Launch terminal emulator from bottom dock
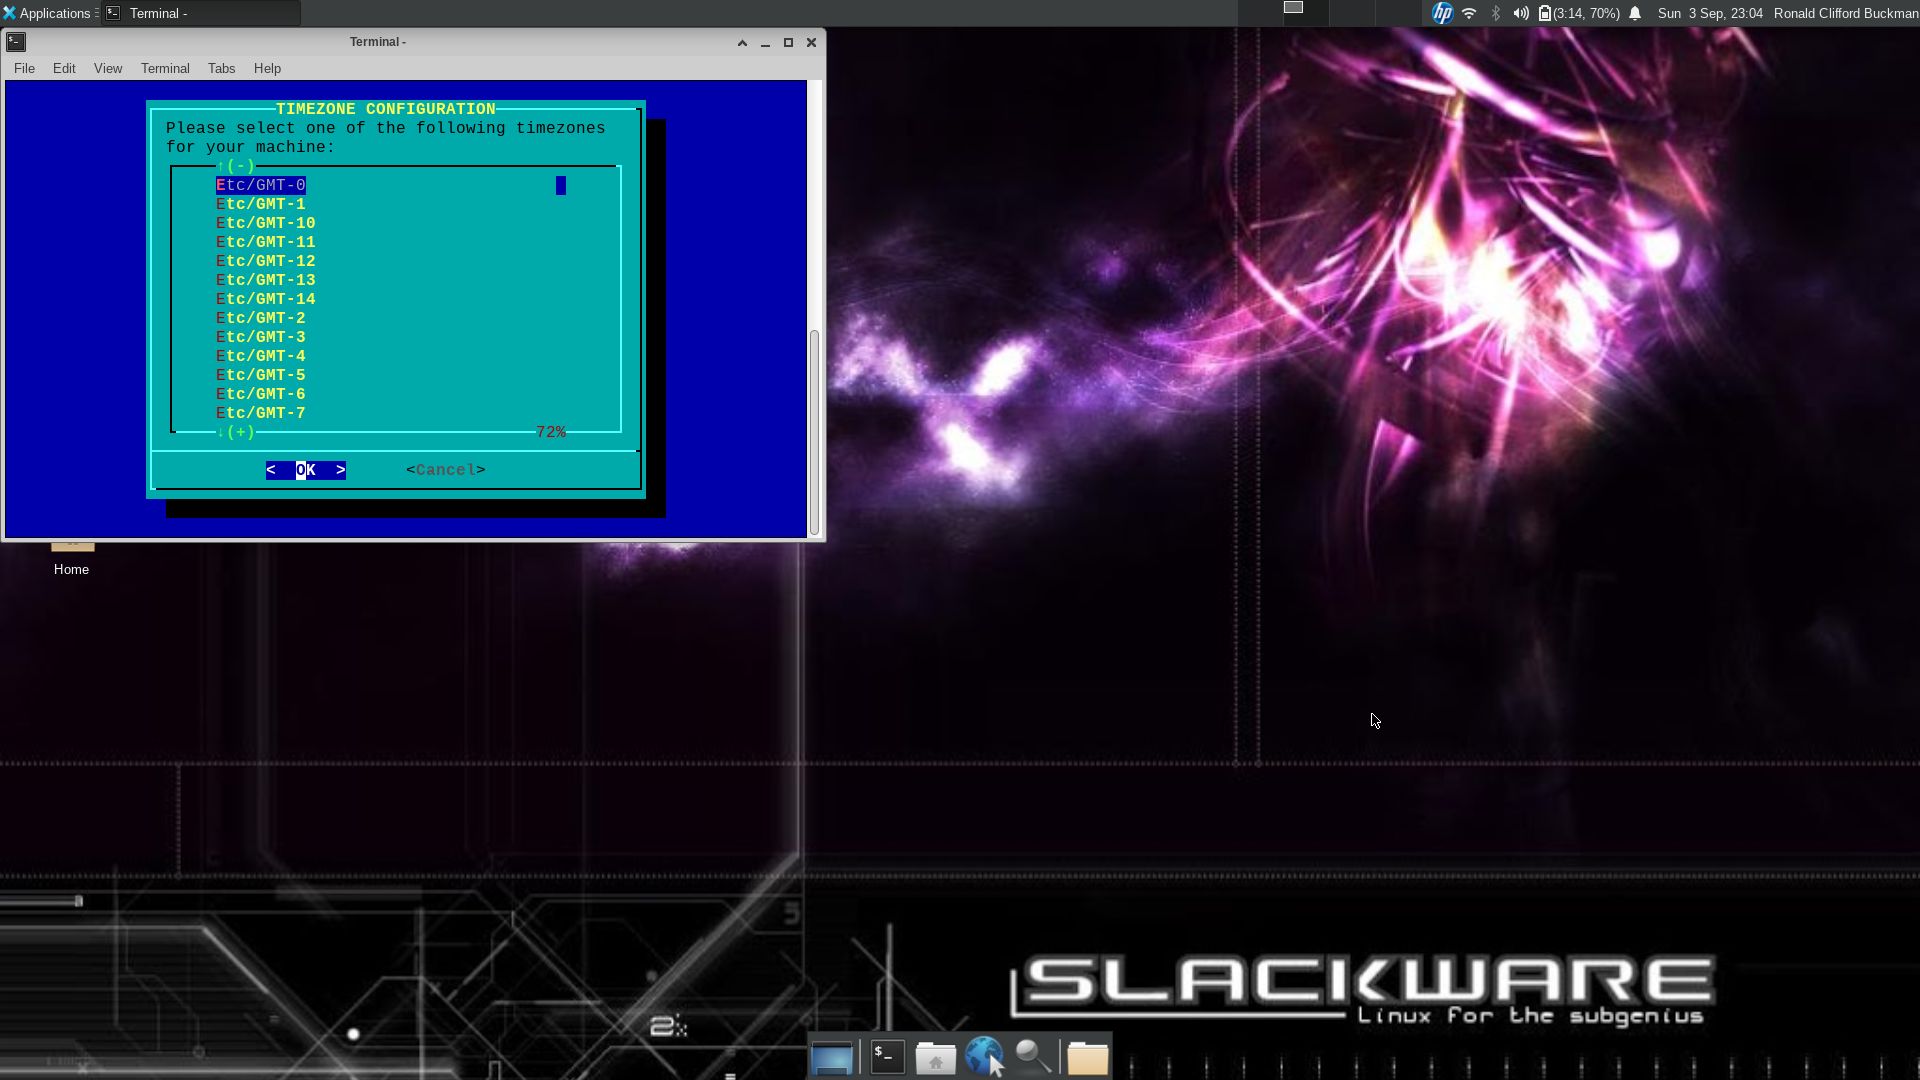This screenshot has width=1920, height=1080. (x=888, y=1057)
